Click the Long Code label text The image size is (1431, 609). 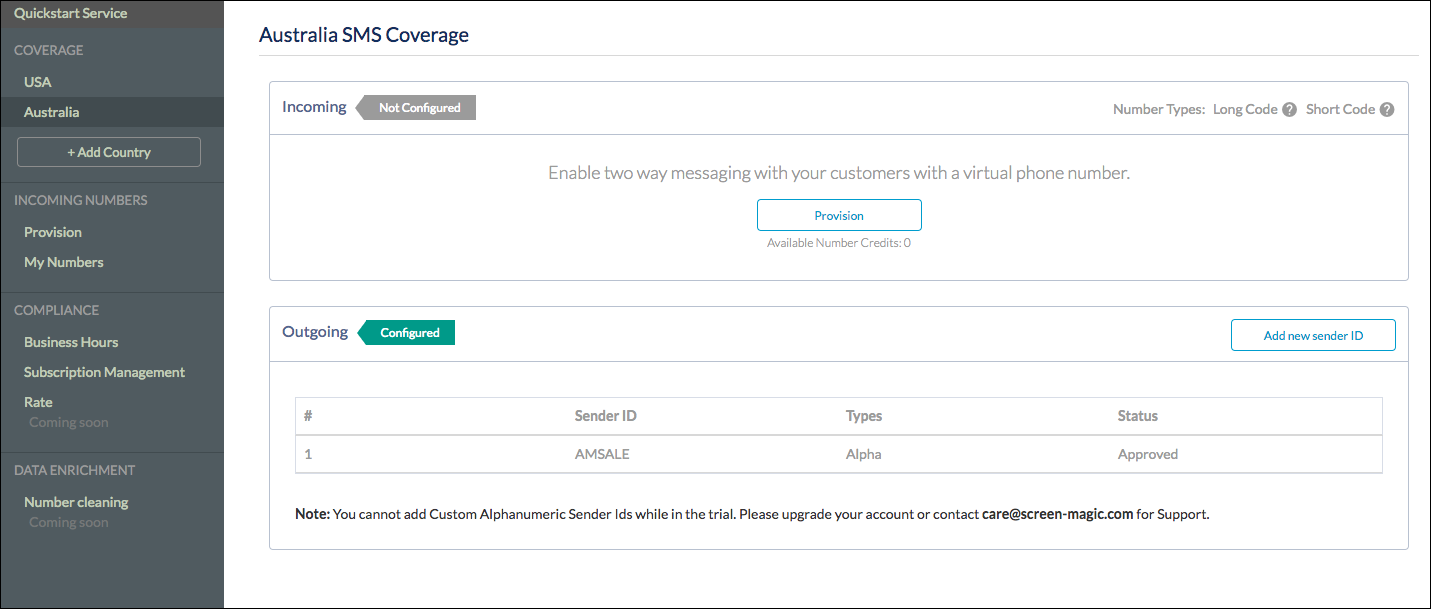(1245, 110)
